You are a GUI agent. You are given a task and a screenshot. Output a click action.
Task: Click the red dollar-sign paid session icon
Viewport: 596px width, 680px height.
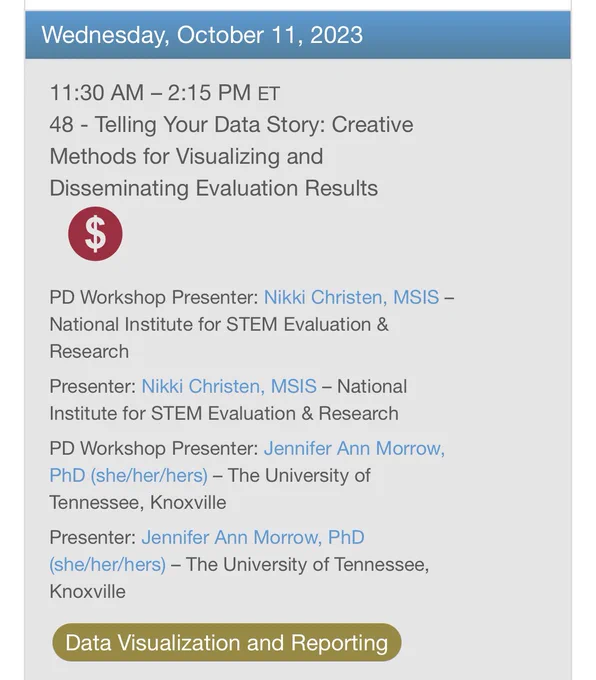coord(95,234)
